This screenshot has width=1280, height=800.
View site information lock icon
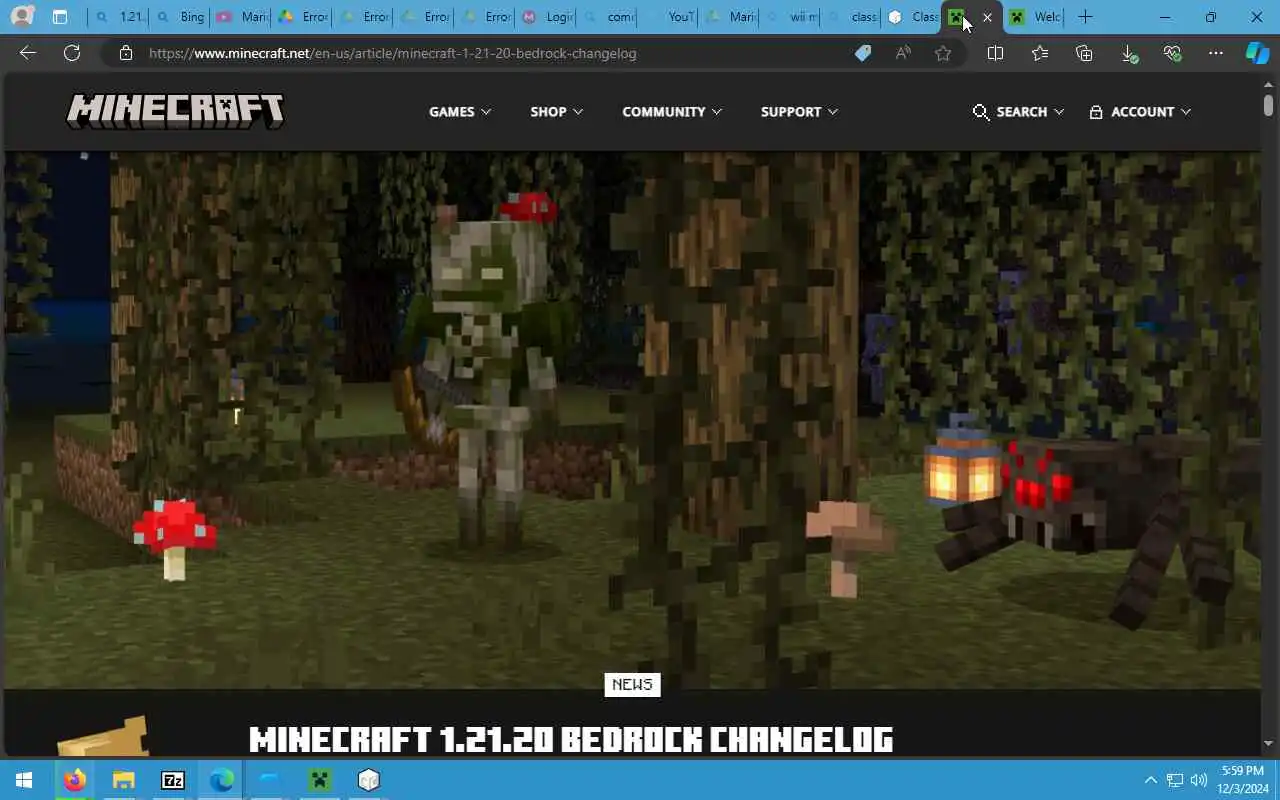click(x=125, y=53)
